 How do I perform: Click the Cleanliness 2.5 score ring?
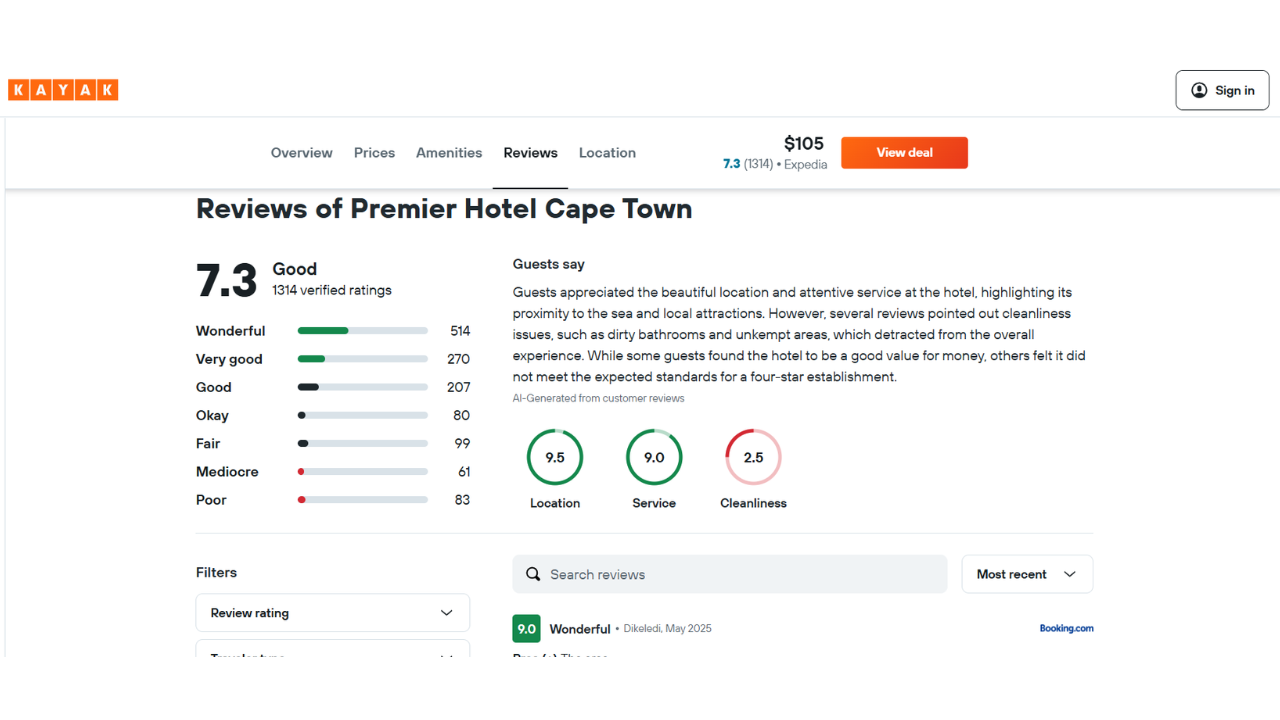coord(753,457)
